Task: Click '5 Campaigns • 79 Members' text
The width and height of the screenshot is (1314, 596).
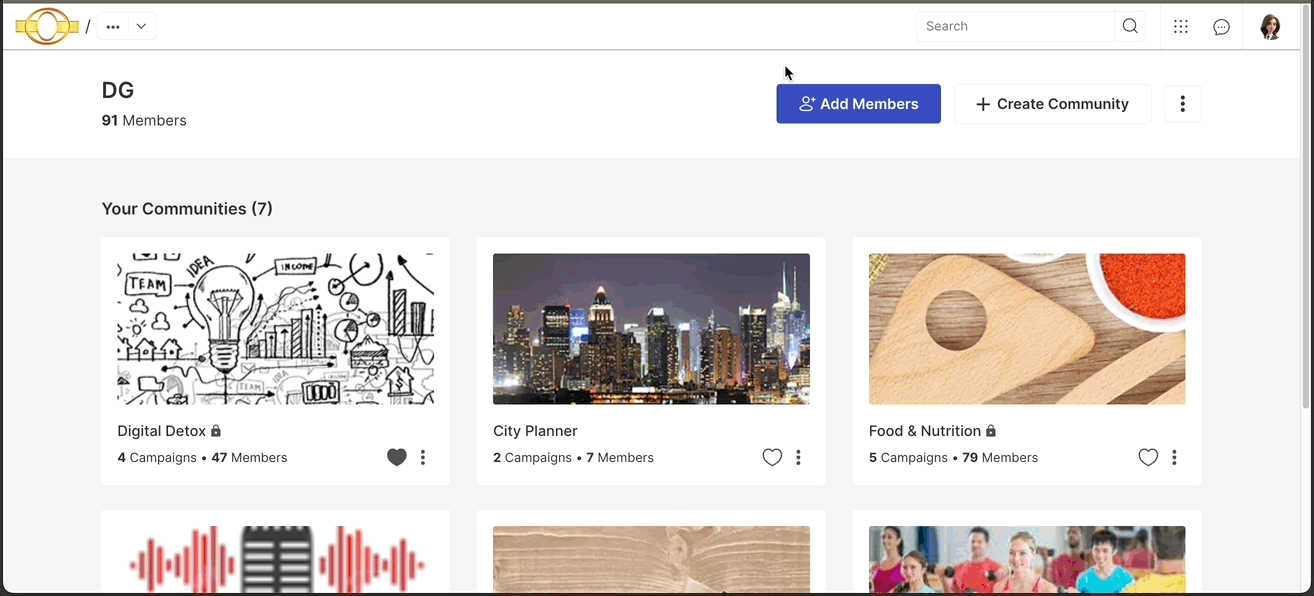Action: pyautogui.click(x=953, y=458)
